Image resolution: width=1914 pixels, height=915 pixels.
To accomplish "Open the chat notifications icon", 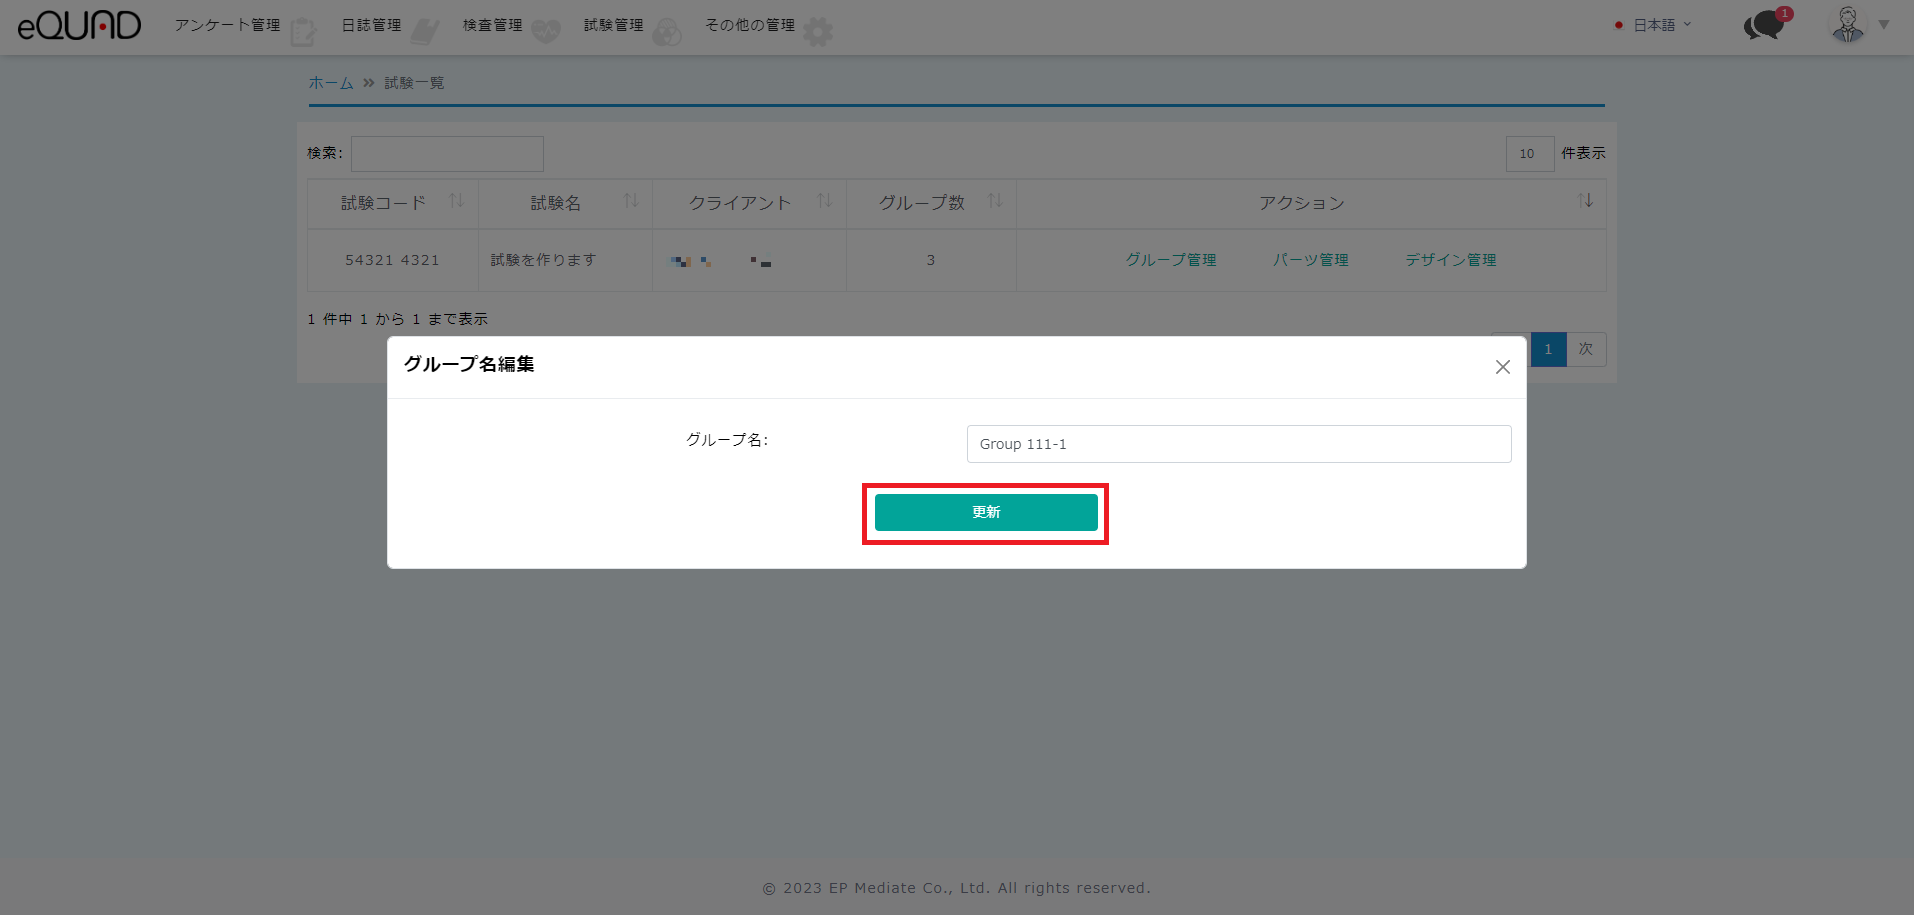I will (1765, 25).
